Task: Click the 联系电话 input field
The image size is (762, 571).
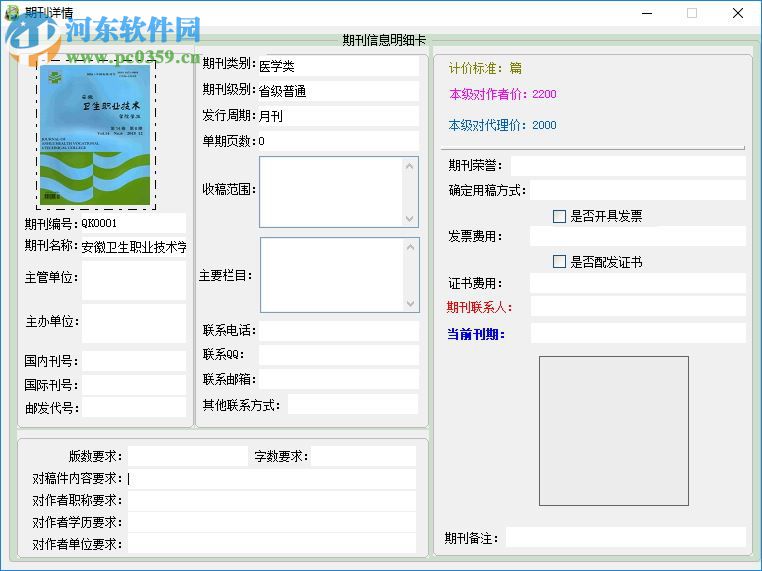Action: (339, 331)
